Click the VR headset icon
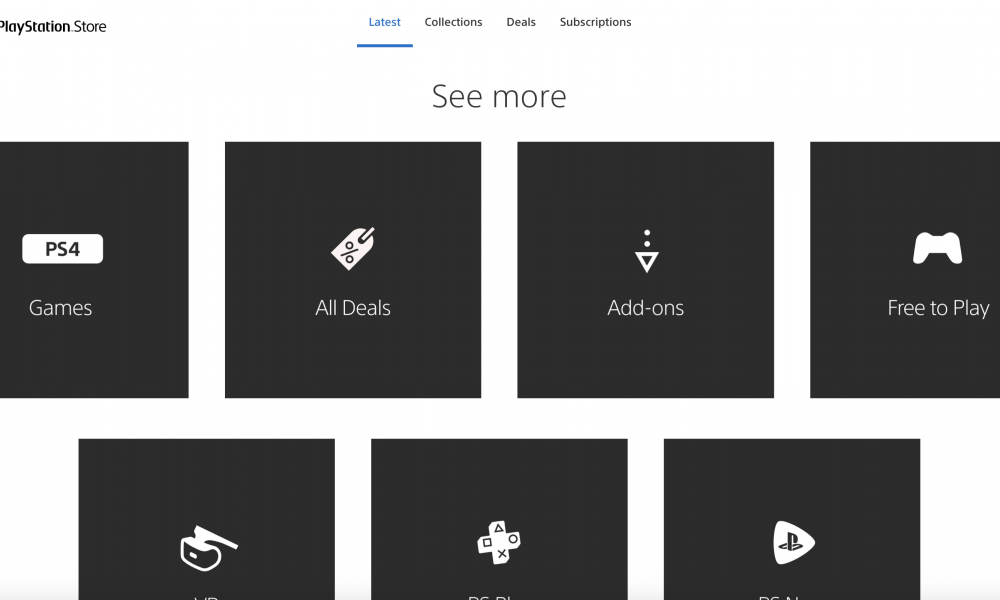The height and width of the screenshot is (600, 1000). 208,548
